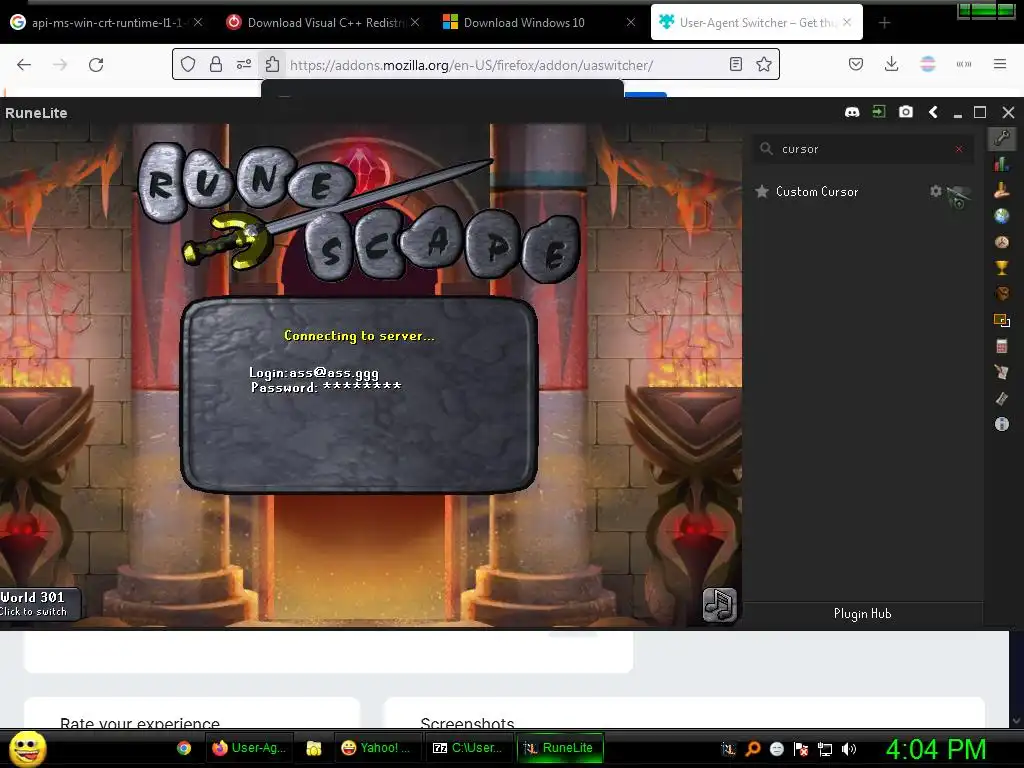This screenshot has height=768, width=1024.
Task: Open Time Tracking clock panel
Action: (x=1002, y=242)
